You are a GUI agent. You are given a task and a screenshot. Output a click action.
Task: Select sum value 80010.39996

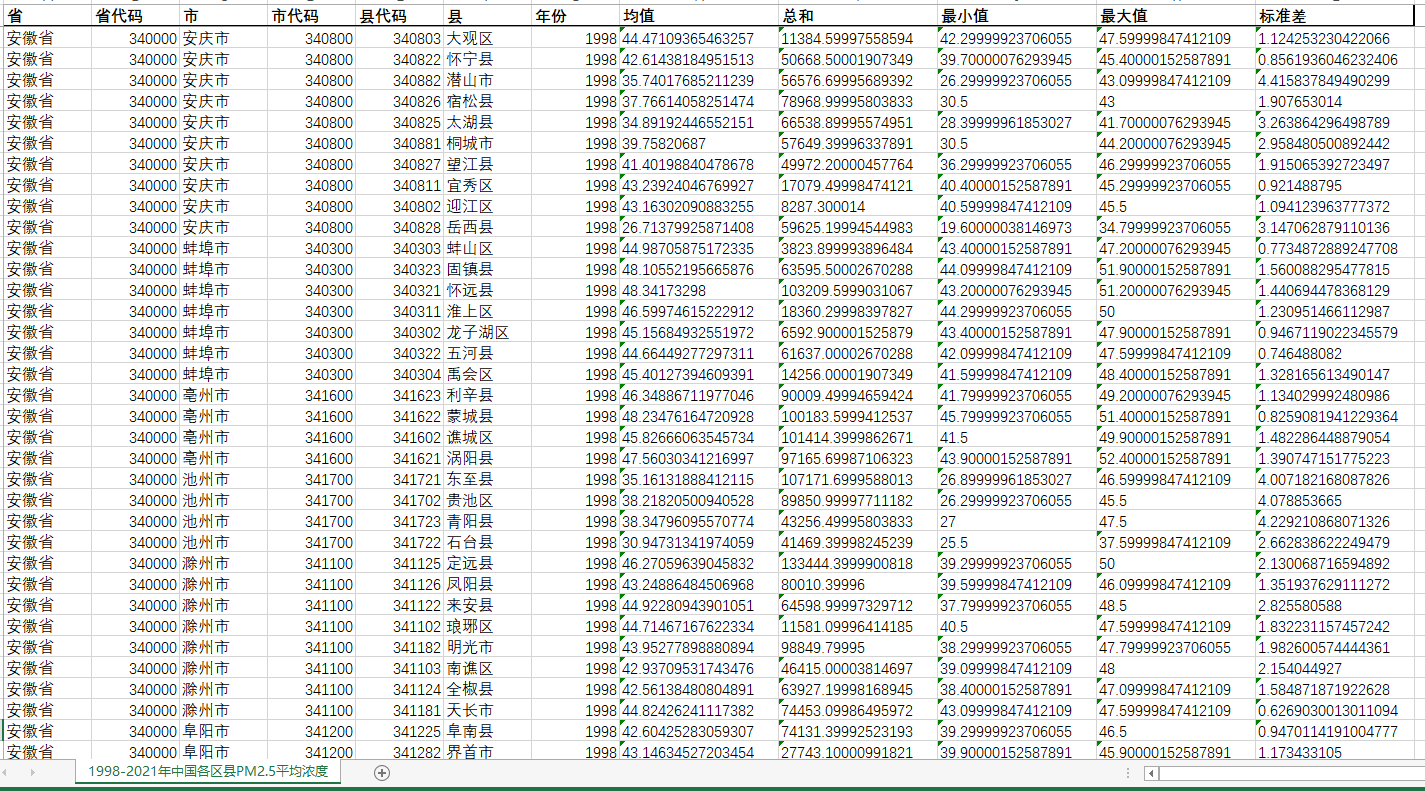point(858,584)
